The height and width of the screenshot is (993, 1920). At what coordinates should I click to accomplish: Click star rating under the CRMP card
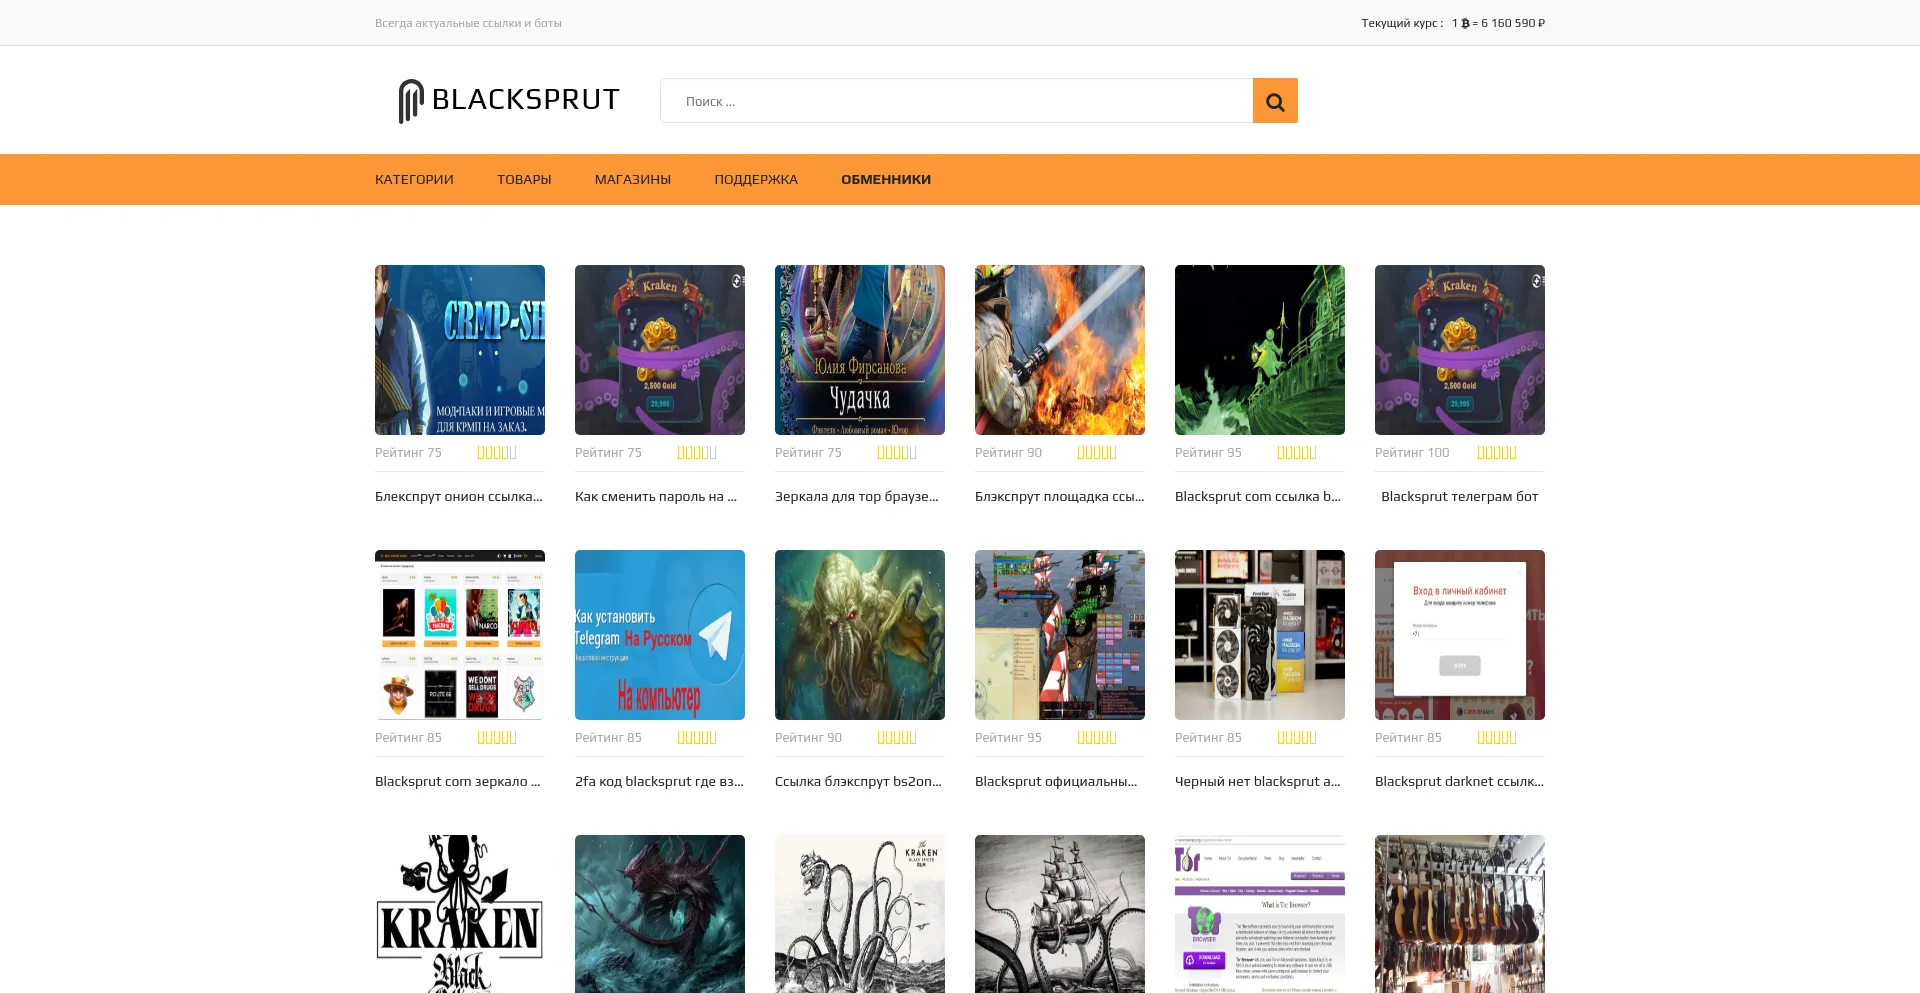point(497,453)
